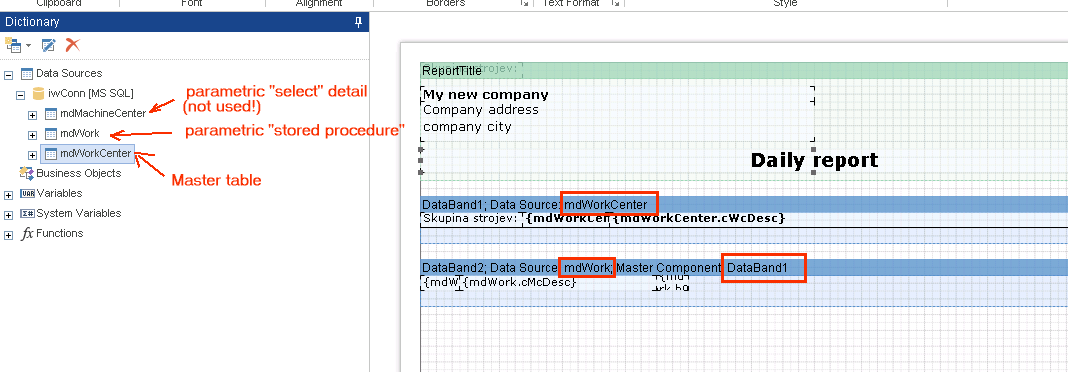
Task: Select the 'company city' text line
Action: click(x=467, y=127)
